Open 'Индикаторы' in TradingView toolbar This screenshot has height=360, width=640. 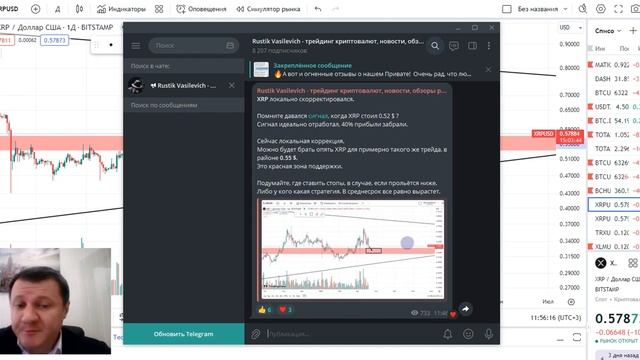(121, 9)
